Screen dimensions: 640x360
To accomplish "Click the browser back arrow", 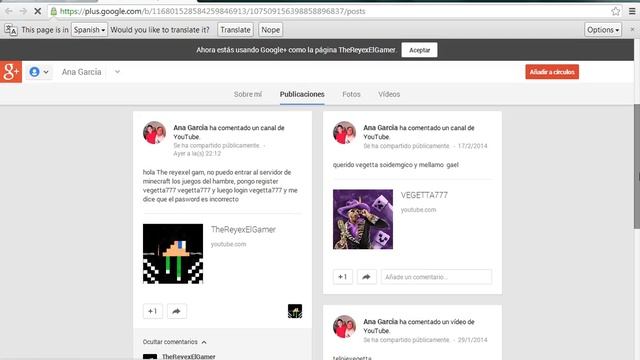I will click(8, 11).
